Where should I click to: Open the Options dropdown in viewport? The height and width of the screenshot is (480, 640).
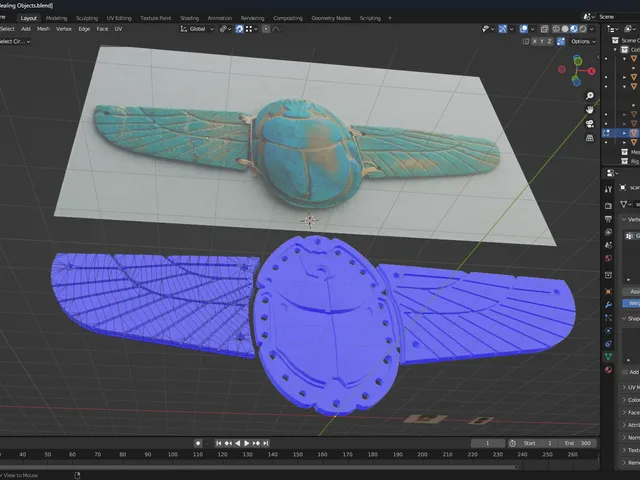pos(583,41)
